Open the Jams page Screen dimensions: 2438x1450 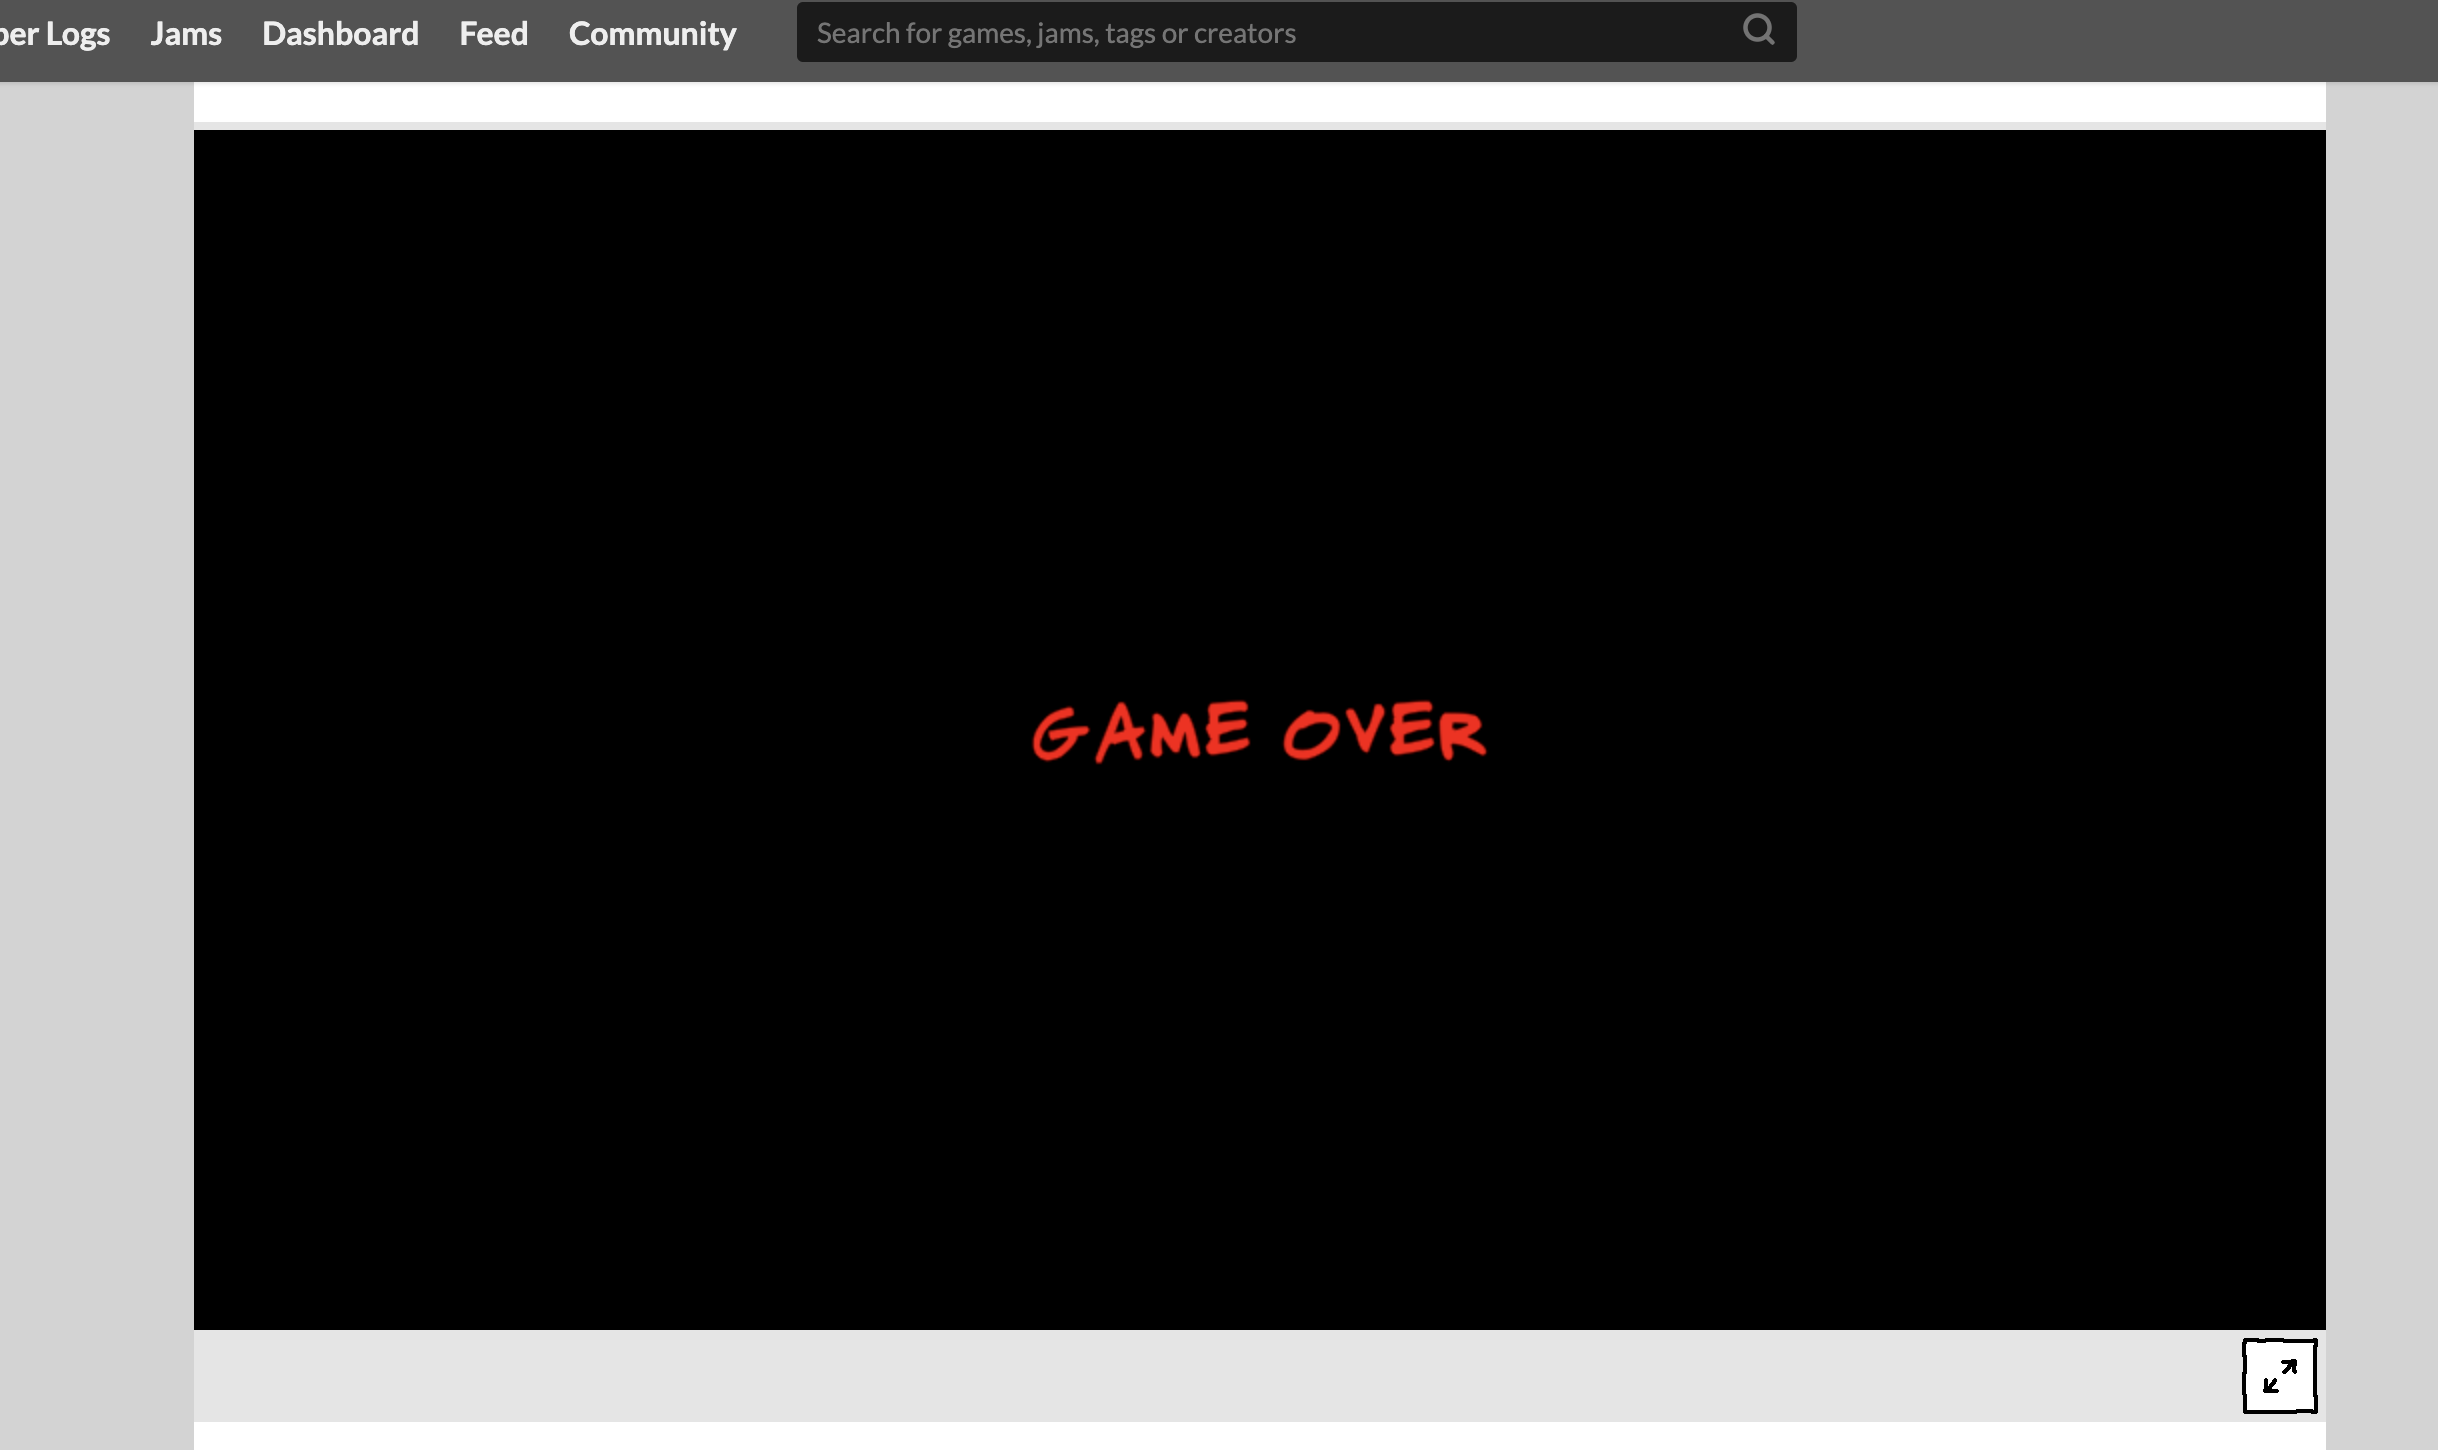click(186, 33)
